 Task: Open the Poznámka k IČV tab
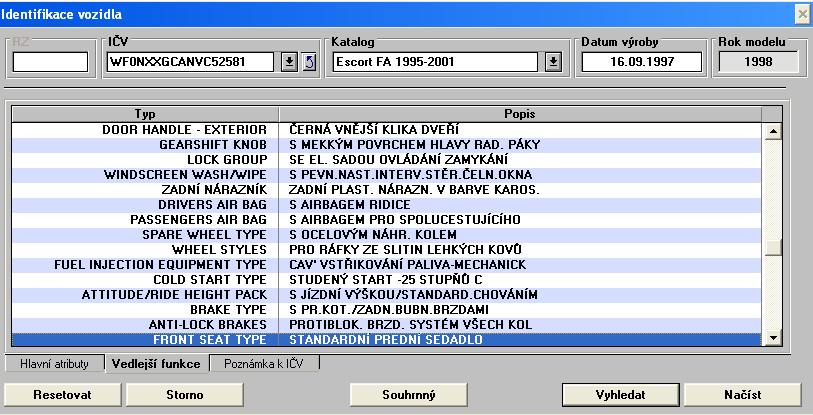264,363
